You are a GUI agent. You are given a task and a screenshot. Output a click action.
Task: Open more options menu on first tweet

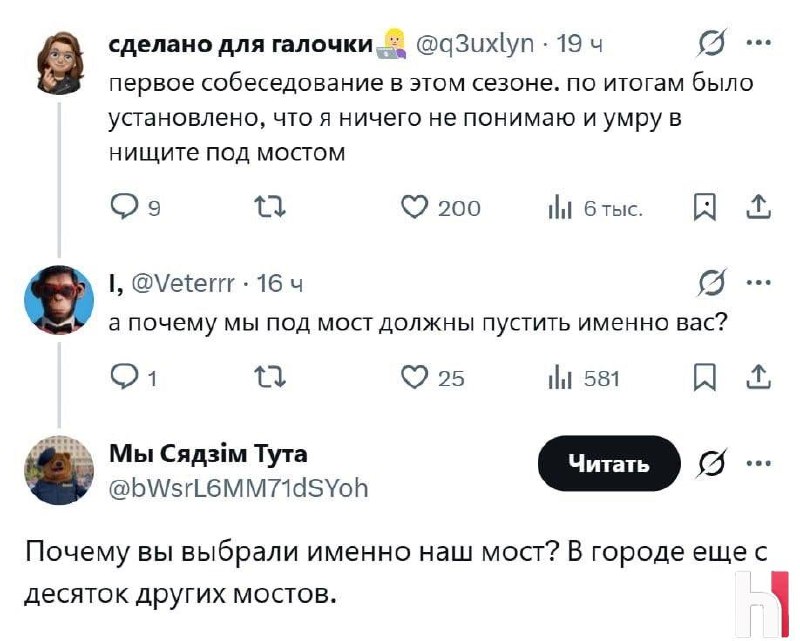[758, 43]
